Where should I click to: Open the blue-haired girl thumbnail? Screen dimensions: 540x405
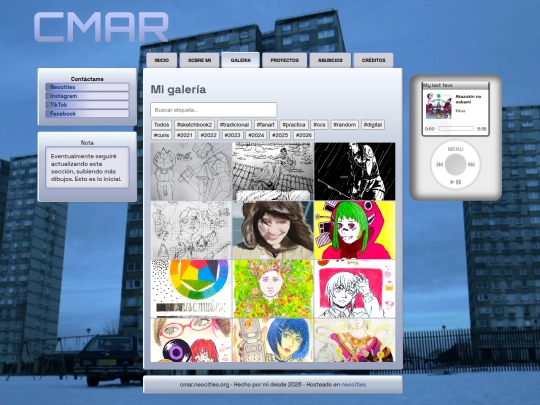click(x=273, y=340)
